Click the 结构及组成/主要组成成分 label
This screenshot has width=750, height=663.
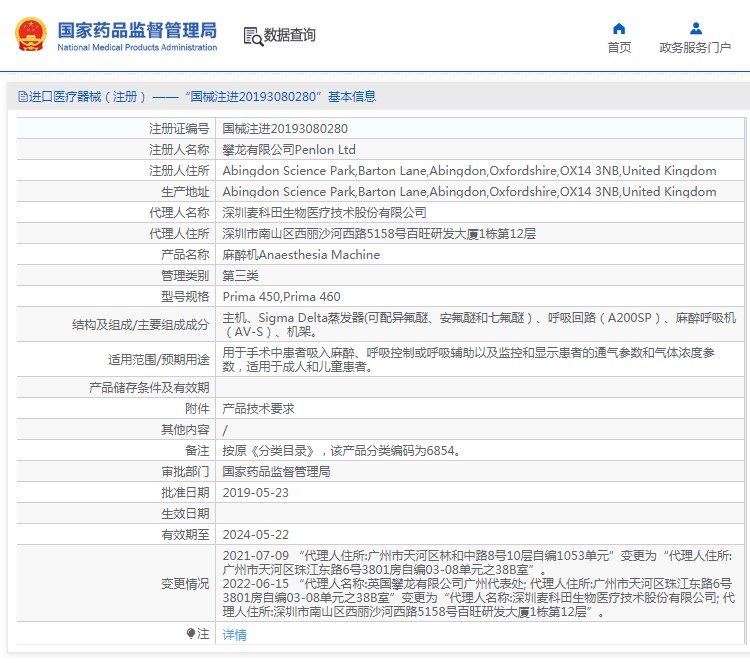tap(141, 325)
